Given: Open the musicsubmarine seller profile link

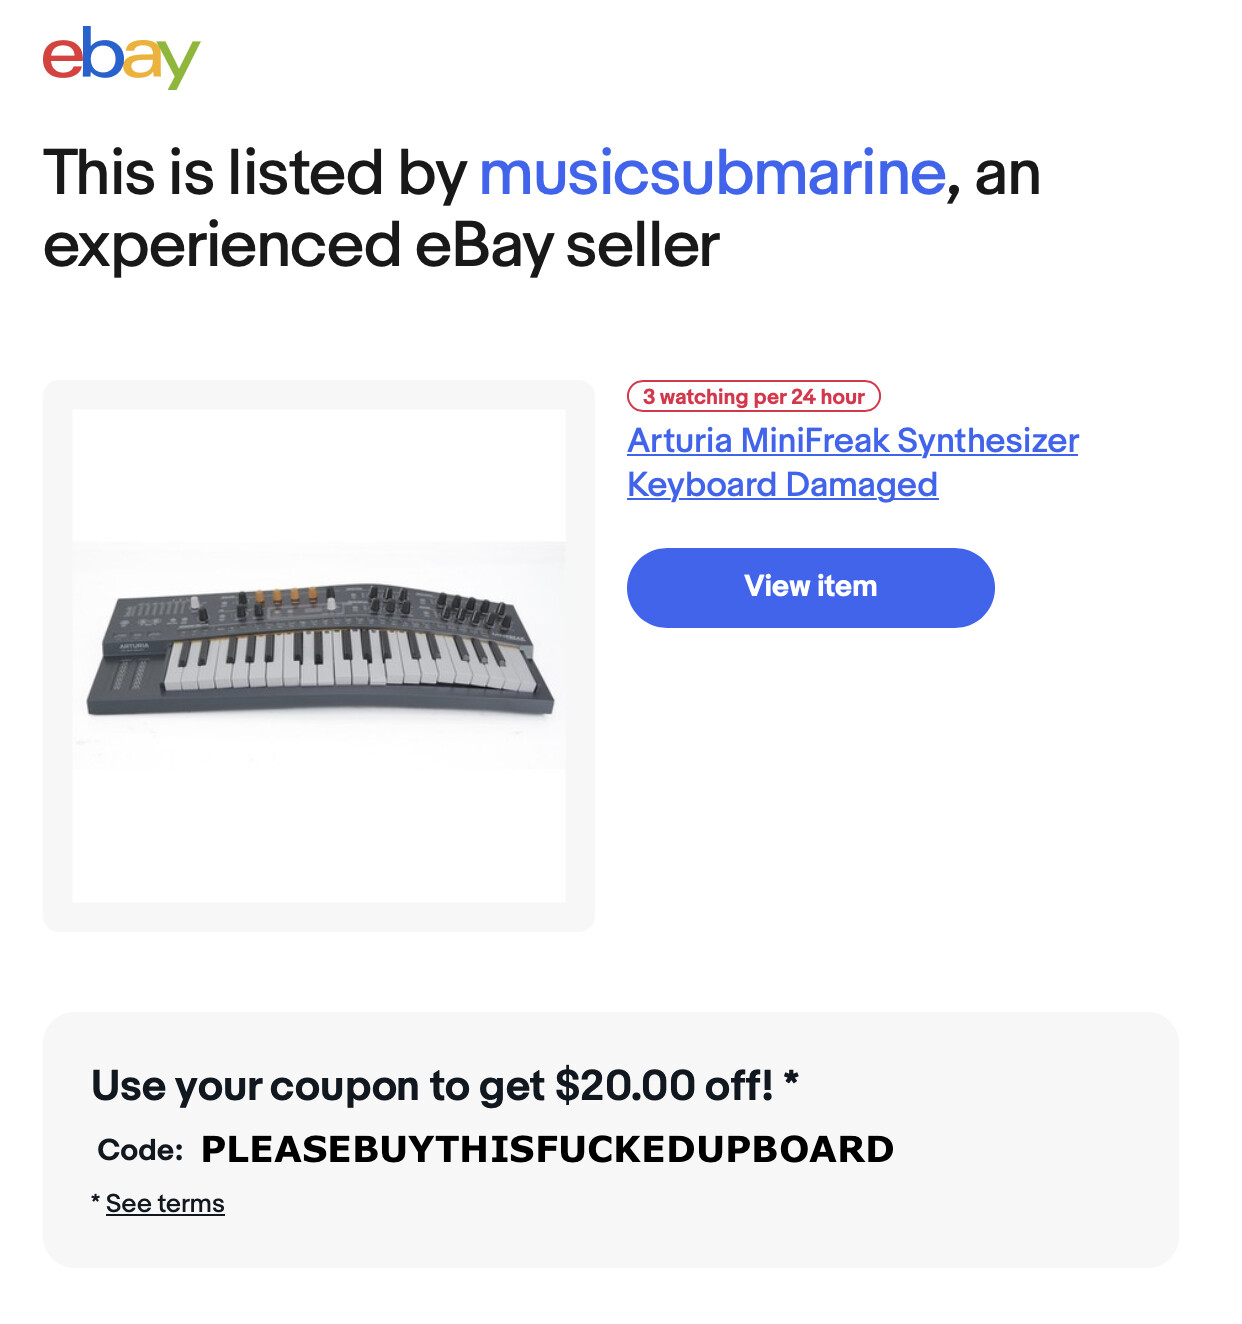Looking at the screenshot, I should tap(712, 172).
